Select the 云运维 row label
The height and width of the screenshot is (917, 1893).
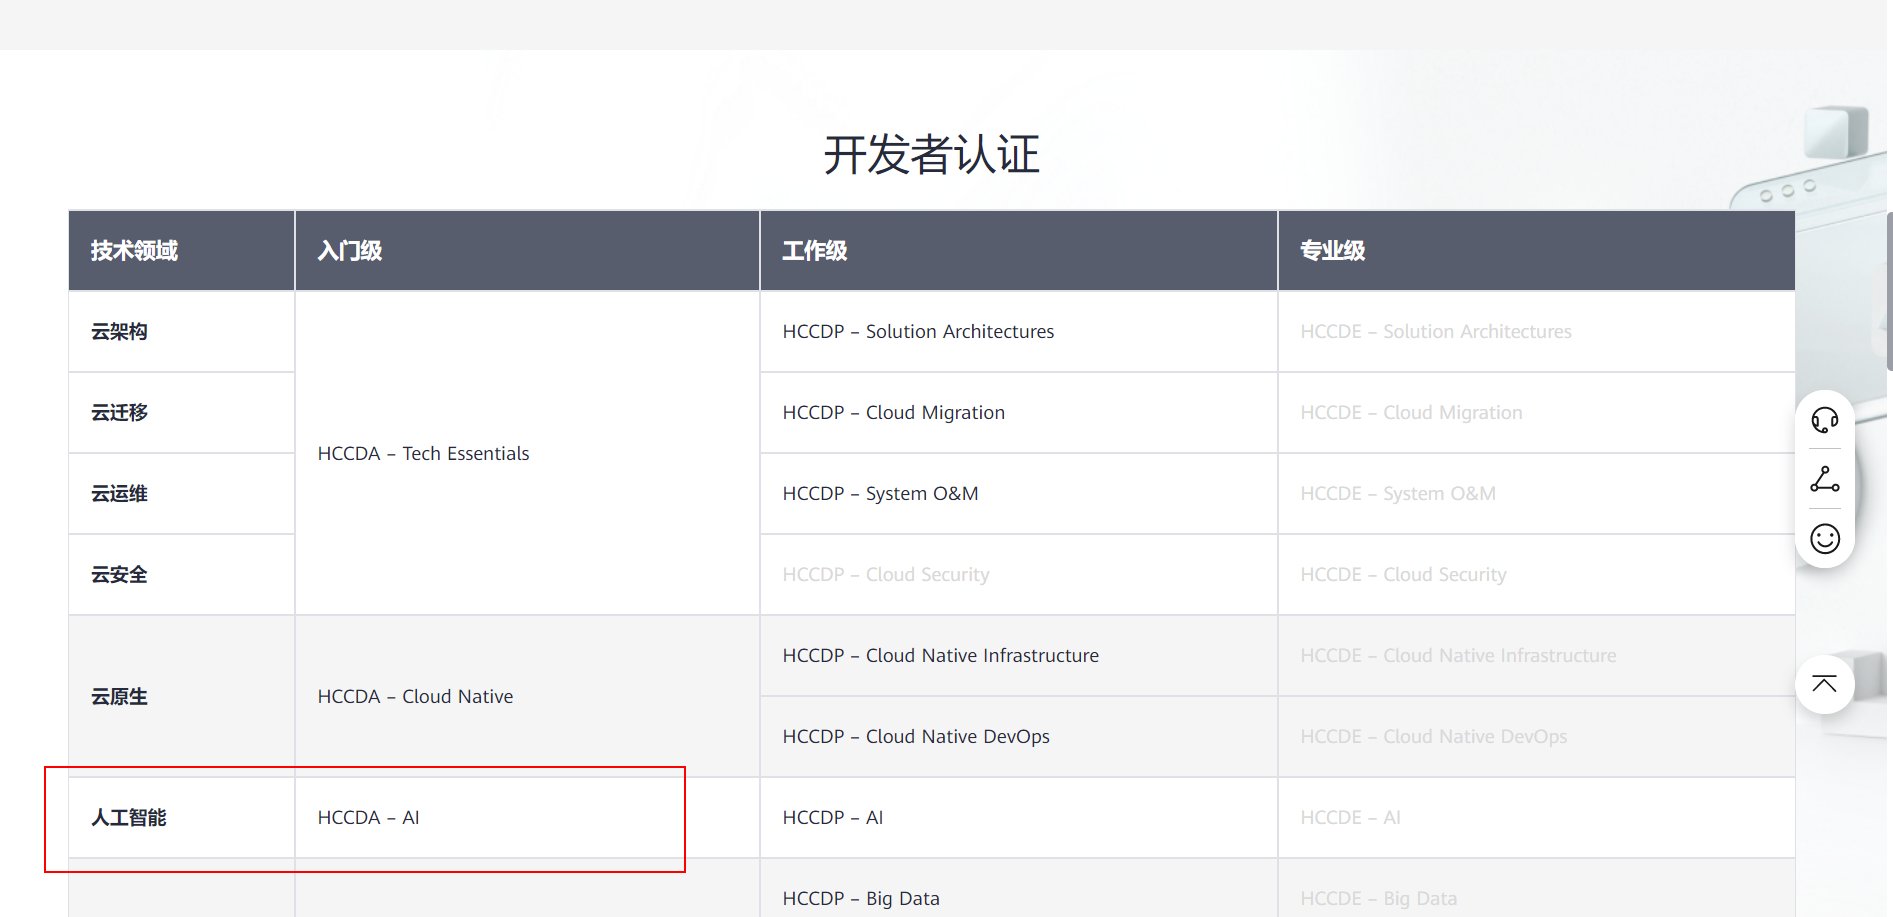[119, 494]
